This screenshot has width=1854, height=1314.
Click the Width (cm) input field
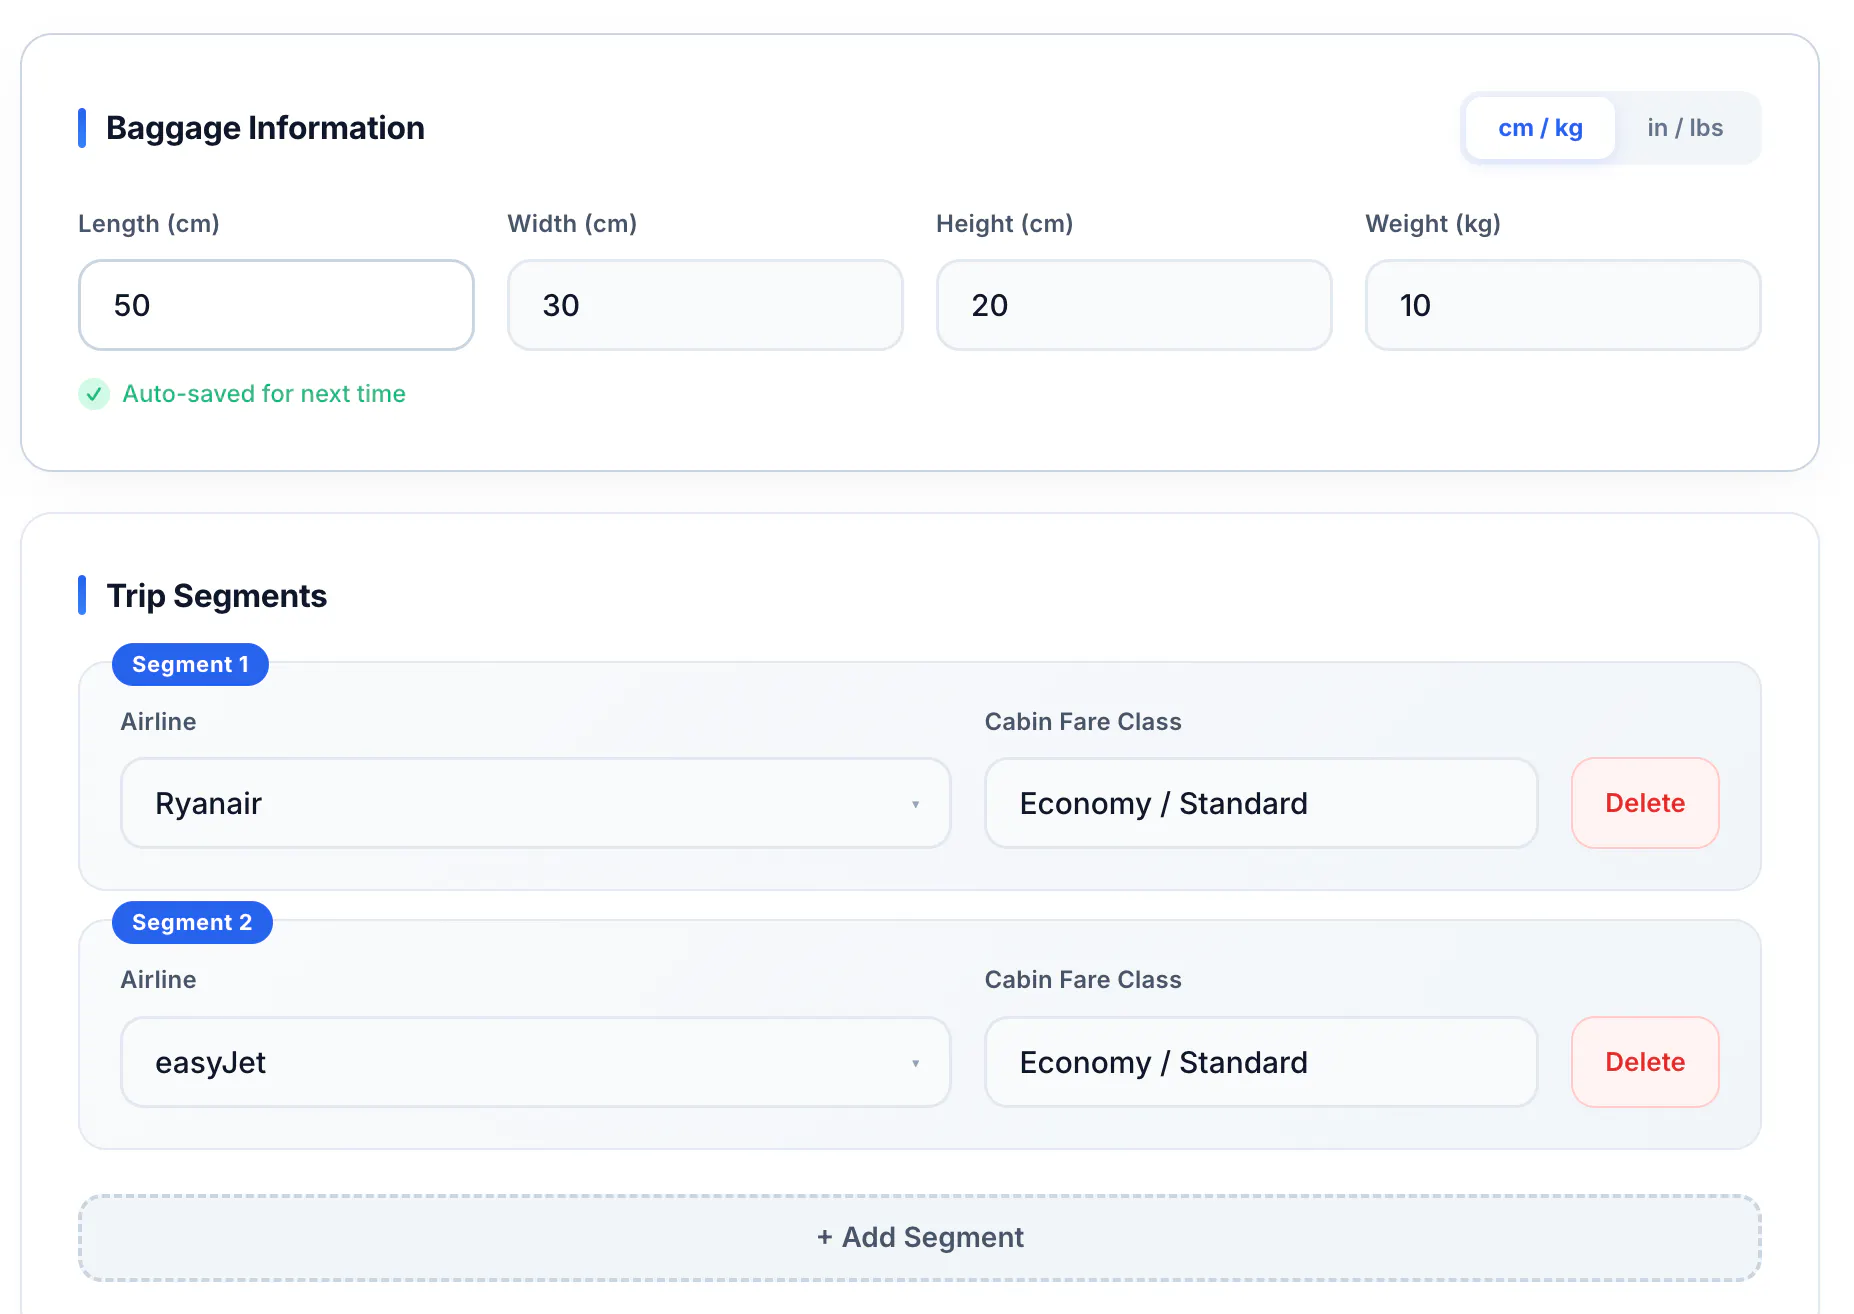pos(705,305)
